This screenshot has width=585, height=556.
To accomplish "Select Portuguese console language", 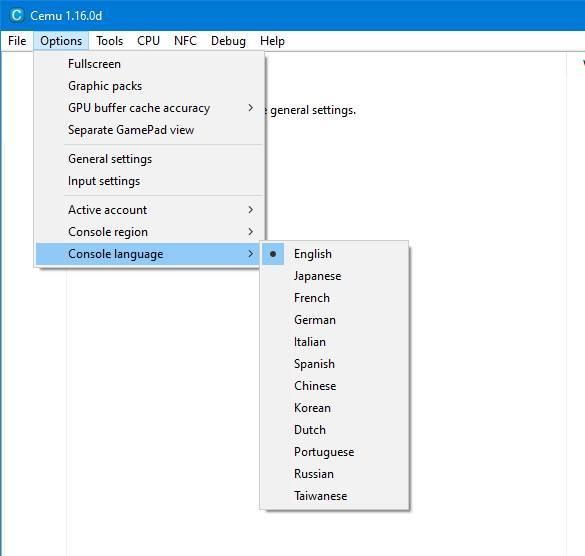I will tap(335, 452).
